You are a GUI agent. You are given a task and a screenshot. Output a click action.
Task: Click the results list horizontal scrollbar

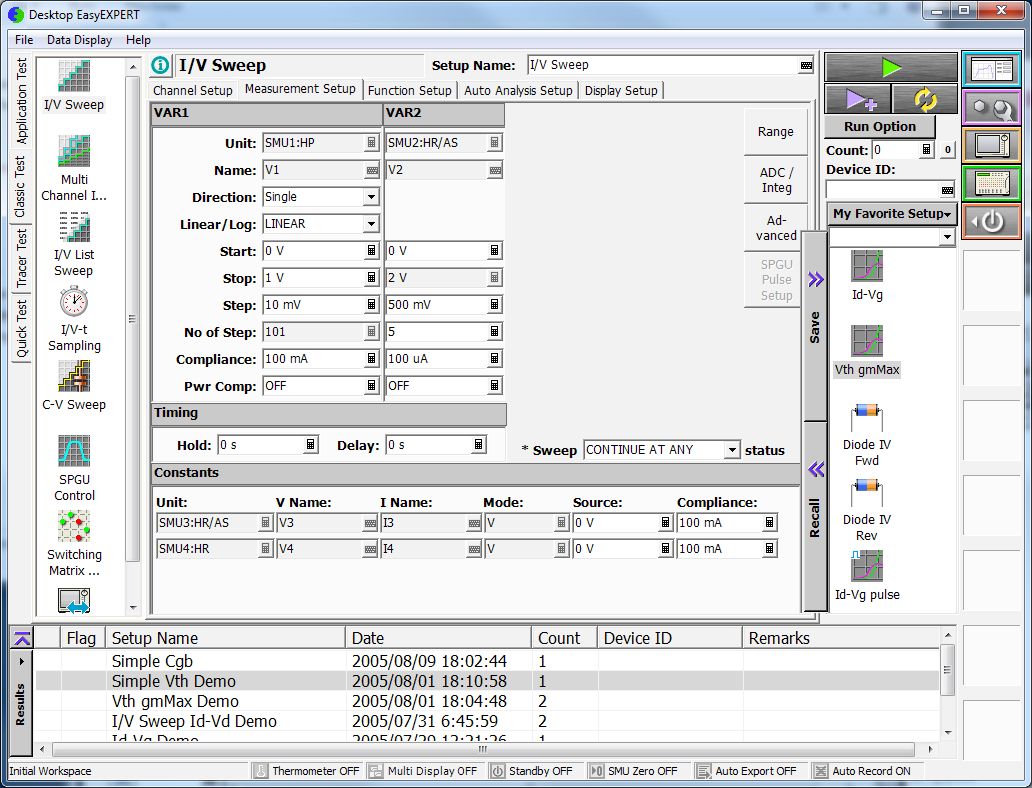483,749
